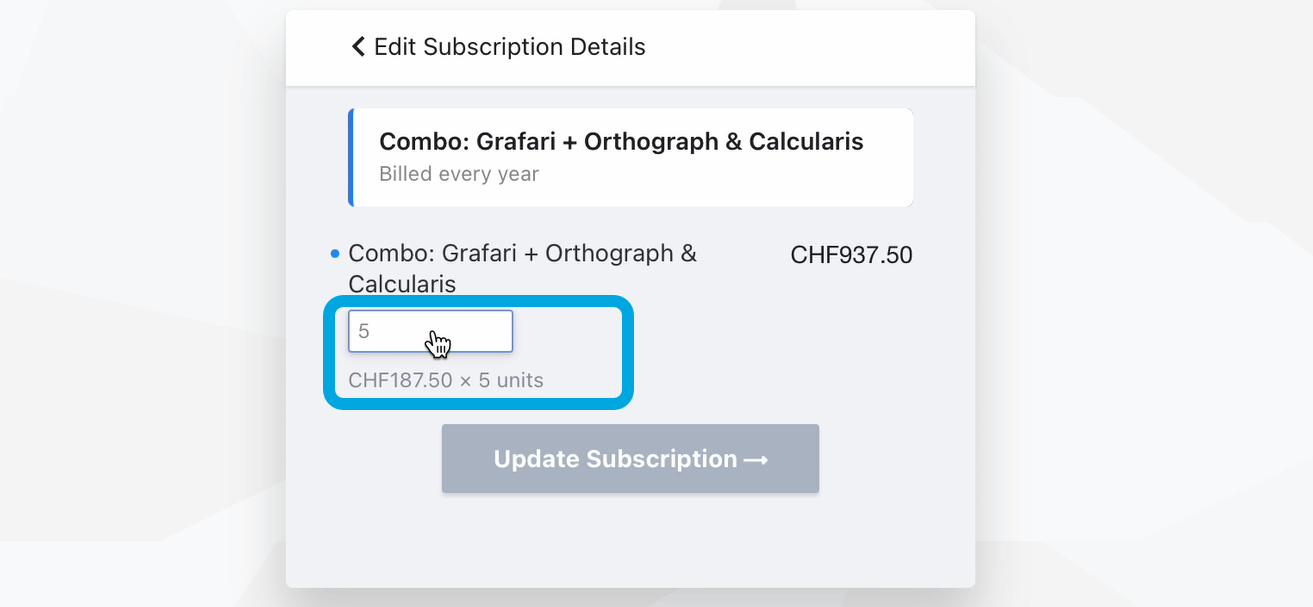
Task: Click the × symbol in unit price text
Action: 466,381
